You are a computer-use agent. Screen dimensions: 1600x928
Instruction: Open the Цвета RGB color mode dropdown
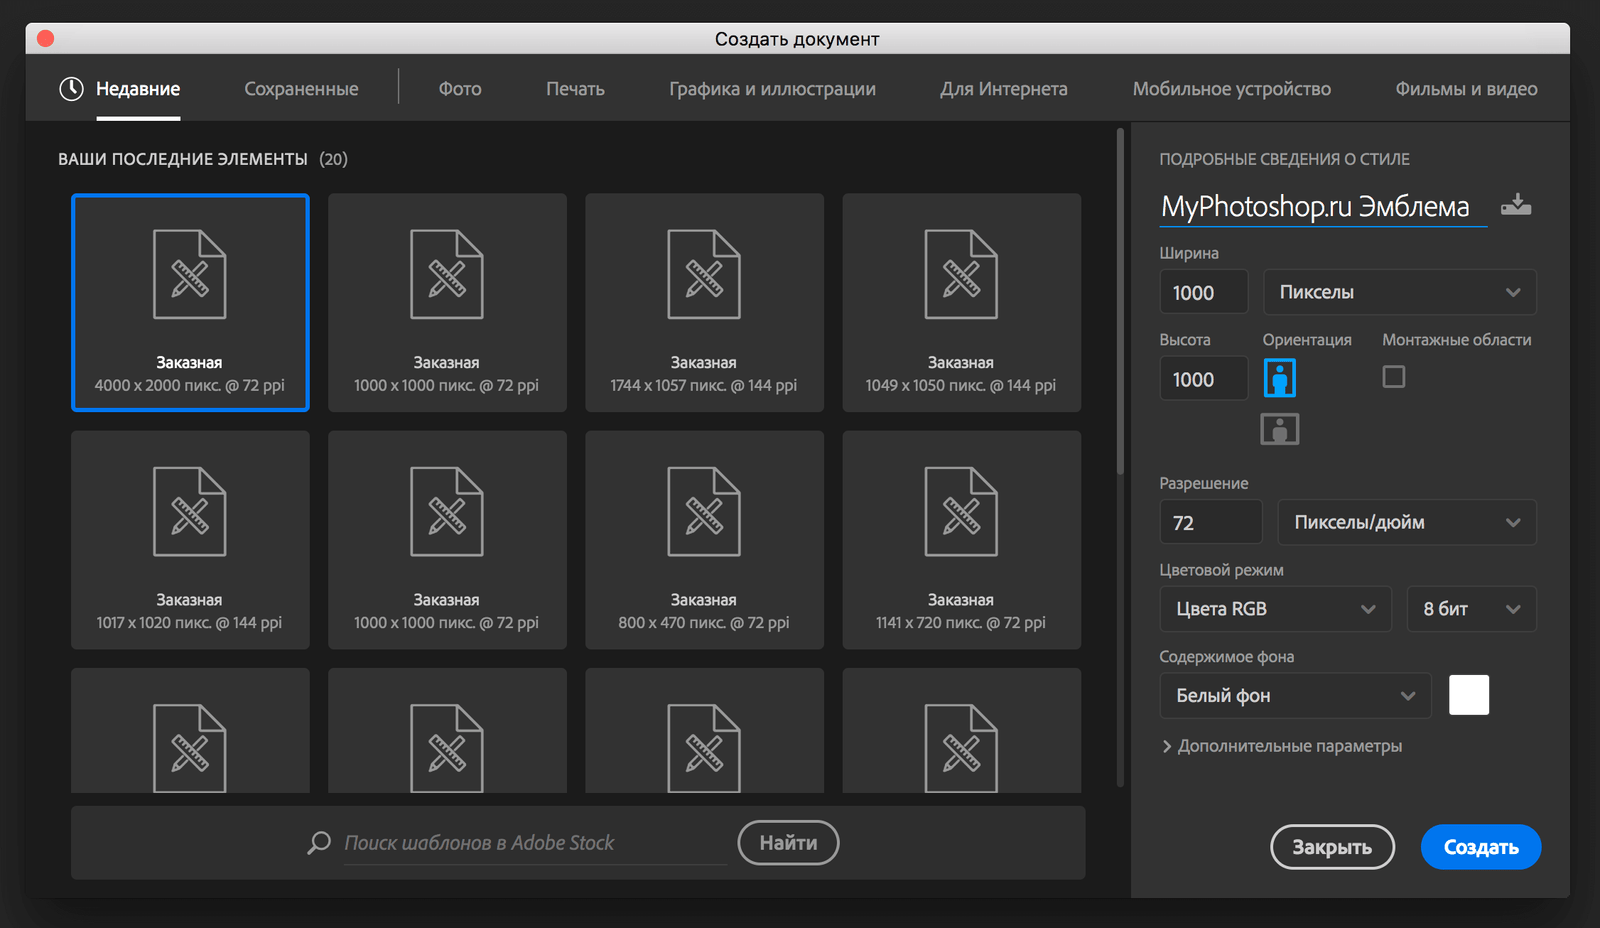coord(1275,609)
